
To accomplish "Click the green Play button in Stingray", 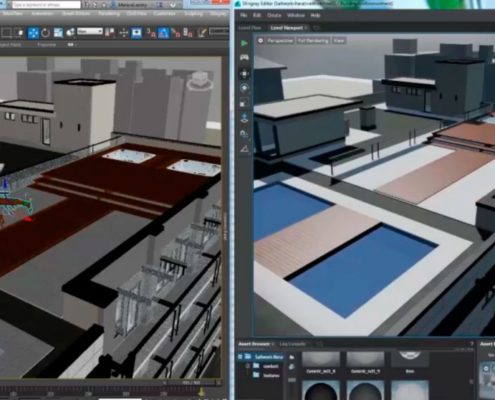I will point(244,43).
